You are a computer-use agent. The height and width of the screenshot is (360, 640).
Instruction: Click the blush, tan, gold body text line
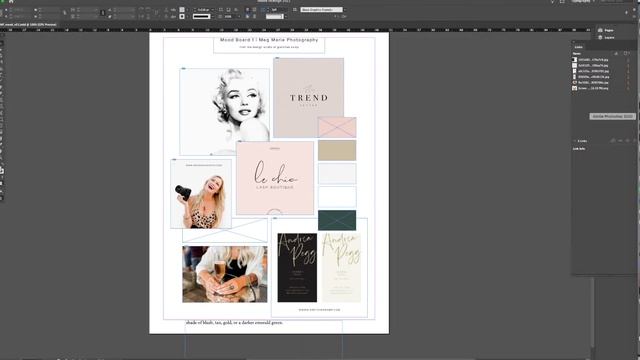[x=234, y=322]
